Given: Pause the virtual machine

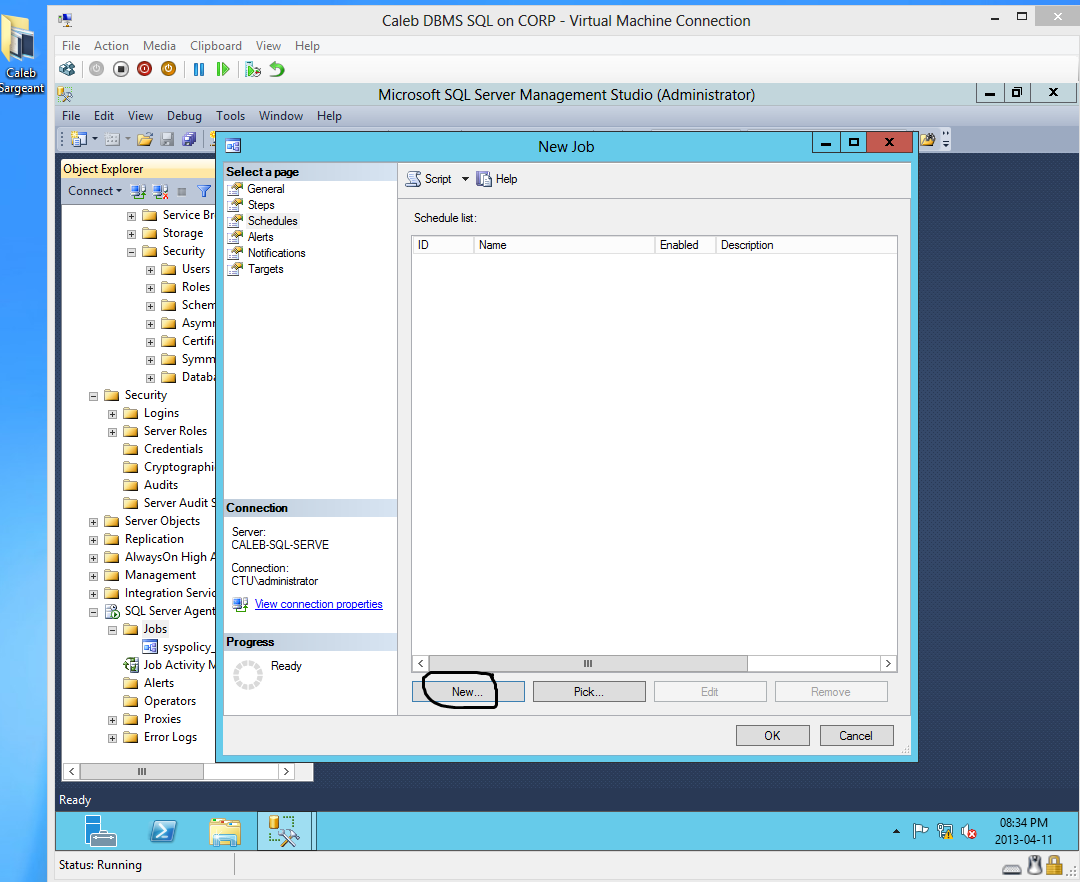Looking at the screenshot, I should click(x=199, y=69).
